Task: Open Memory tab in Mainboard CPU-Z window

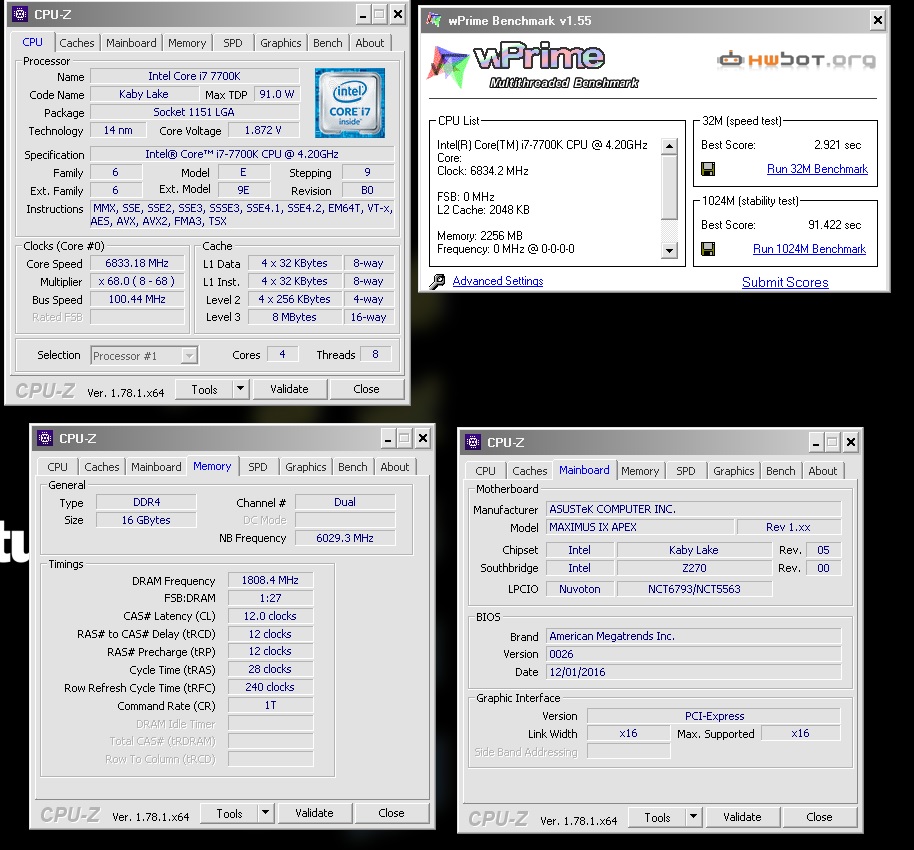Action: [640, 470]
